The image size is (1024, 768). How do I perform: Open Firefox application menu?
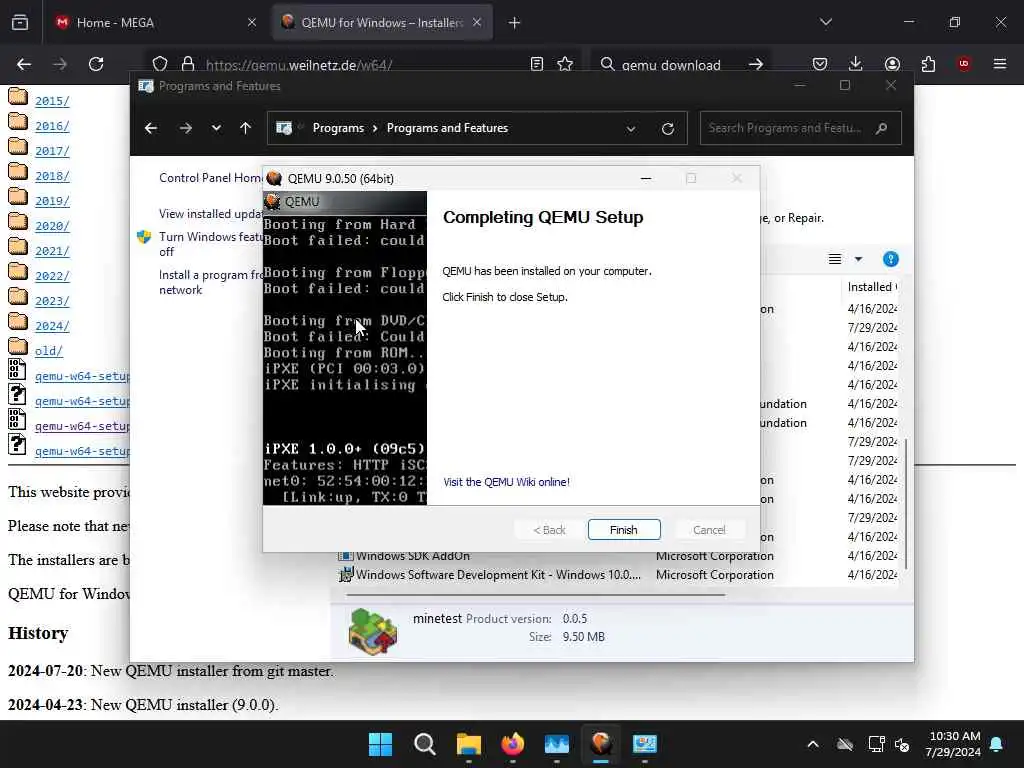[x=1000, y=64]
